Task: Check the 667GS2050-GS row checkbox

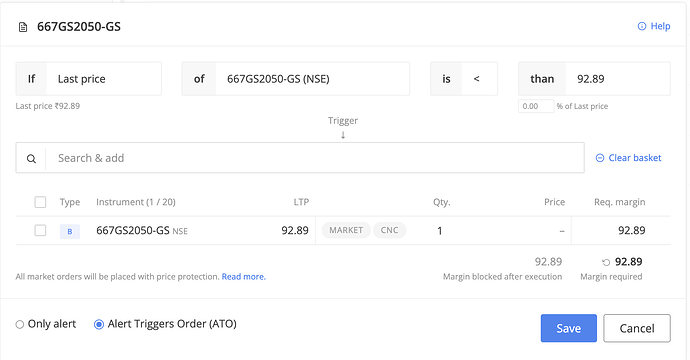Action: (40, 230)
